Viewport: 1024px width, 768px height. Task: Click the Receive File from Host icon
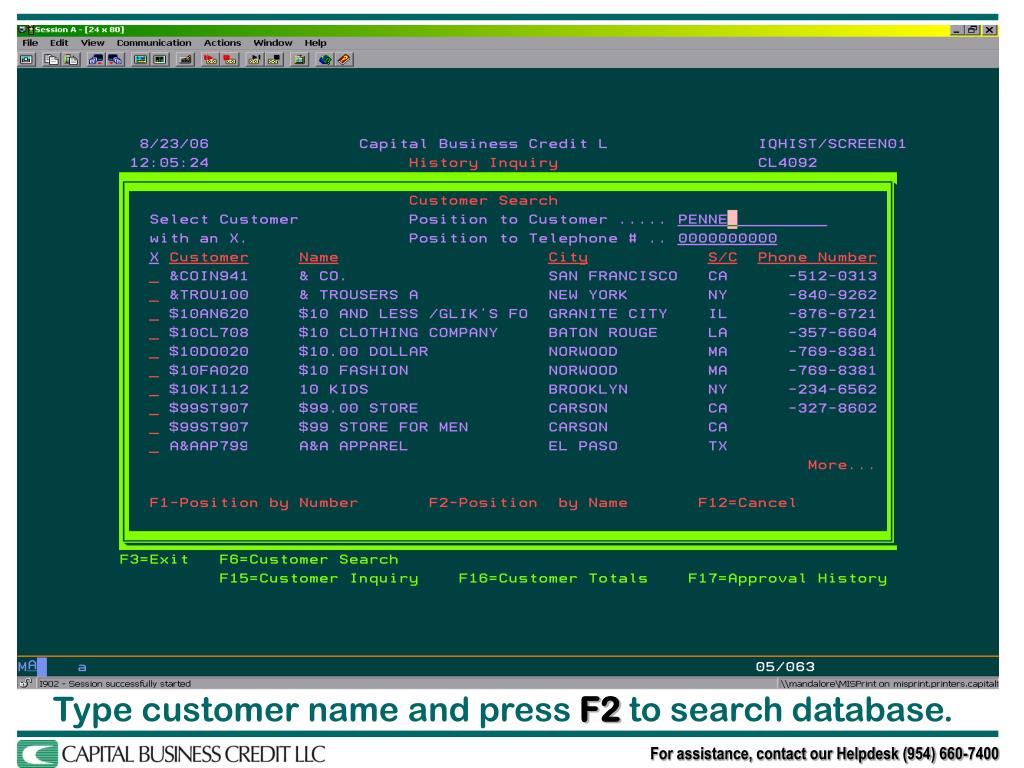(116, 59)
